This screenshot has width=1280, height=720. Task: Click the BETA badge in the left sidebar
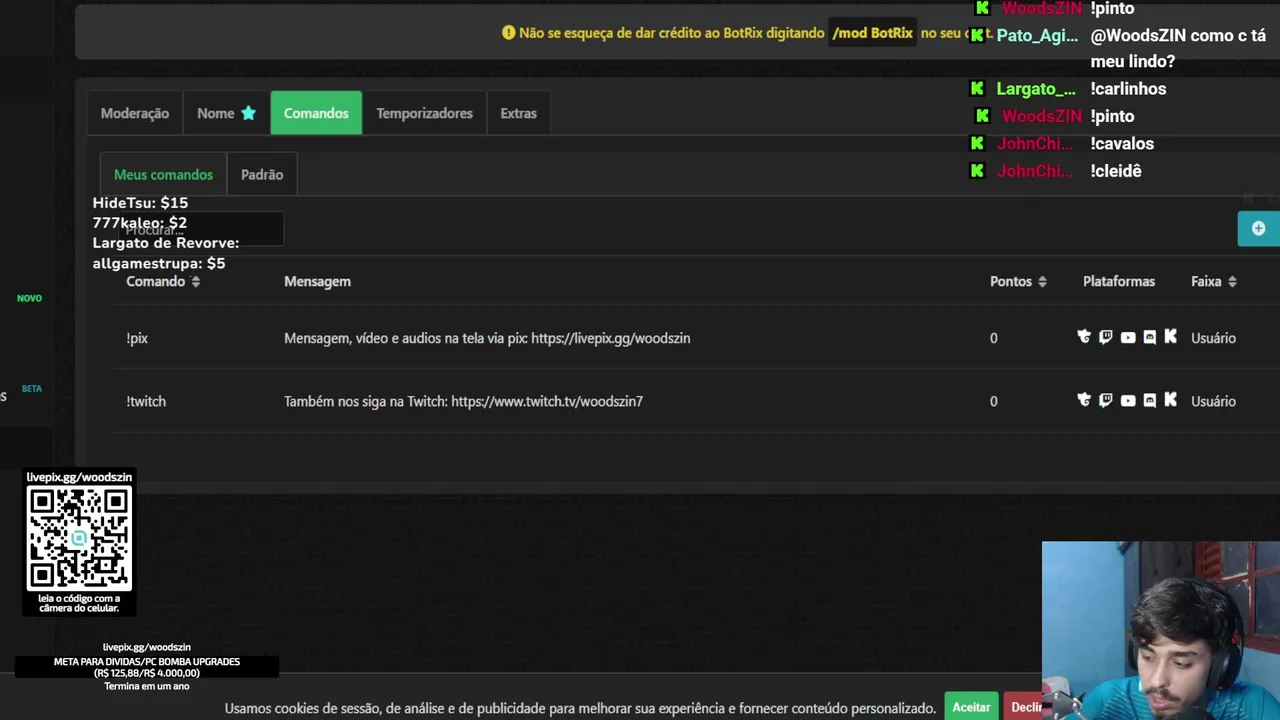click(x=32, y=388)
